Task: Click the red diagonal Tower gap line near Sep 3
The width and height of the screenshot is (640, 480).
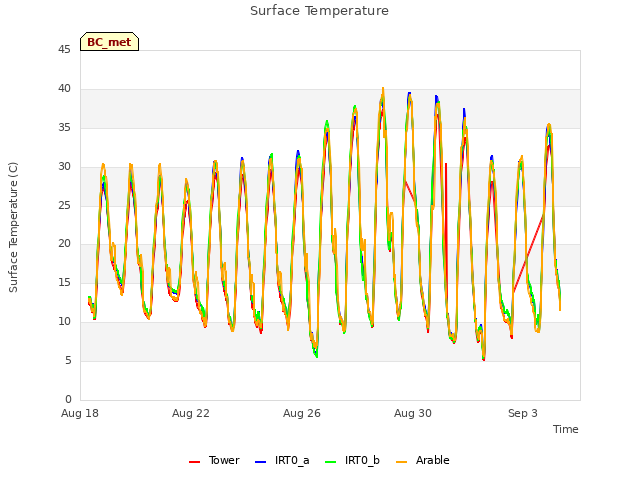Action: click(x=528, y=254)
